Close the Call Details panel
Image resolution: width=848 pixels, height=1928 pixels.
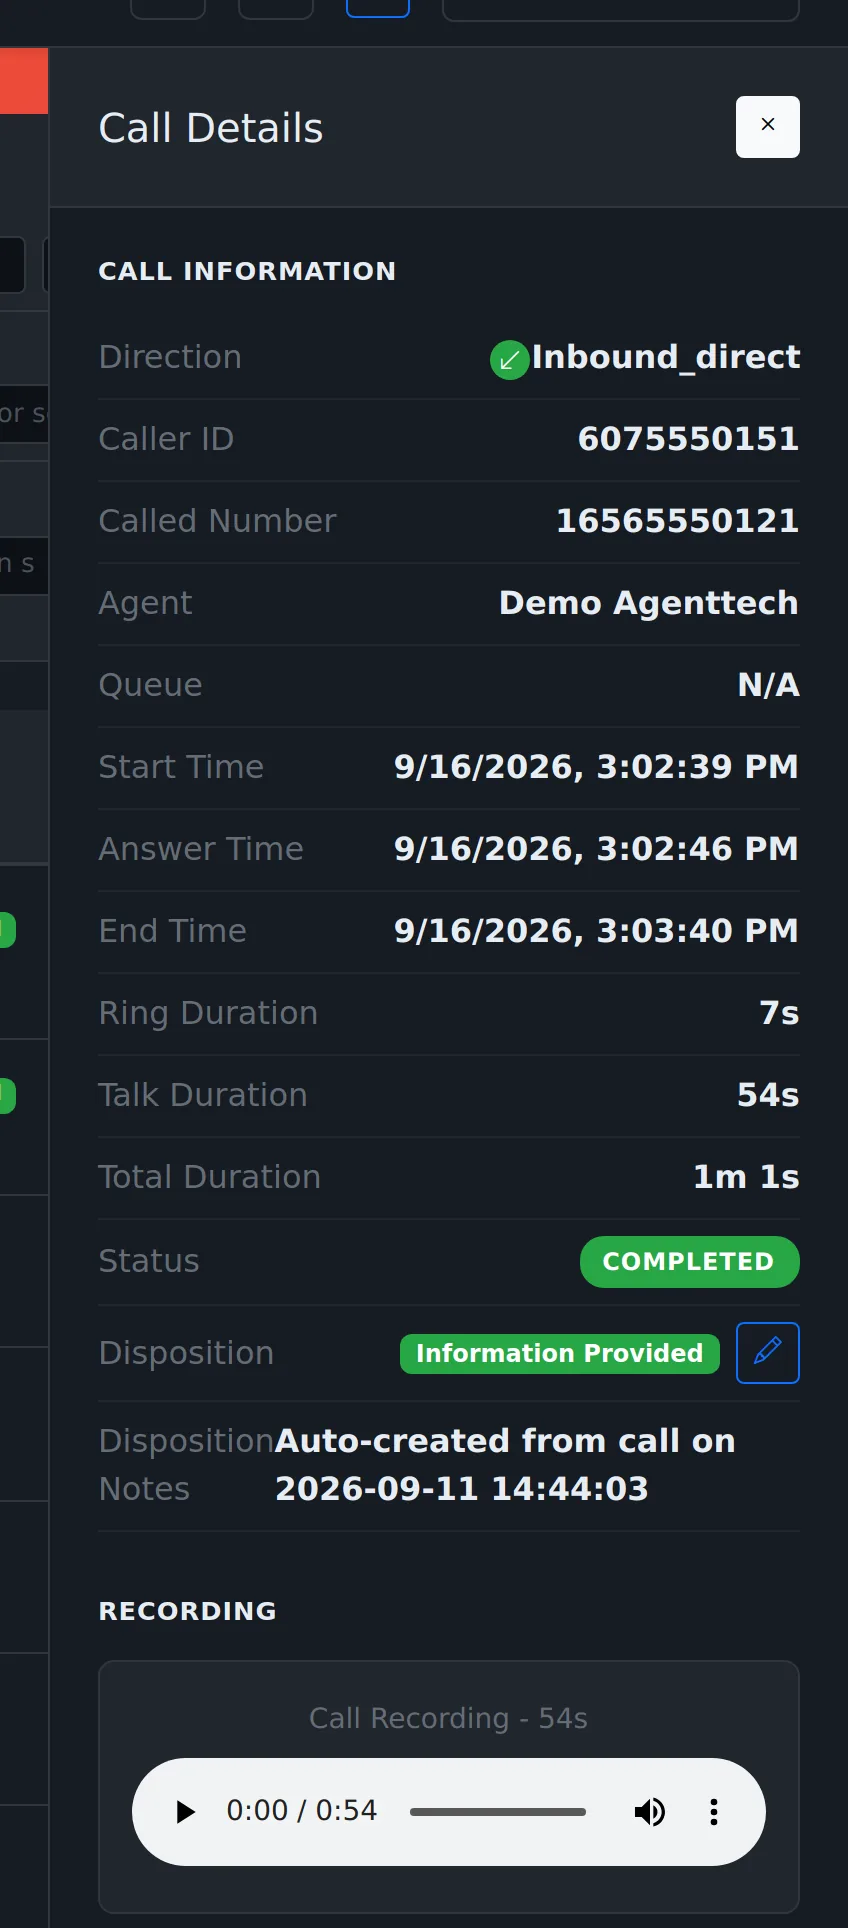(768, 127)
